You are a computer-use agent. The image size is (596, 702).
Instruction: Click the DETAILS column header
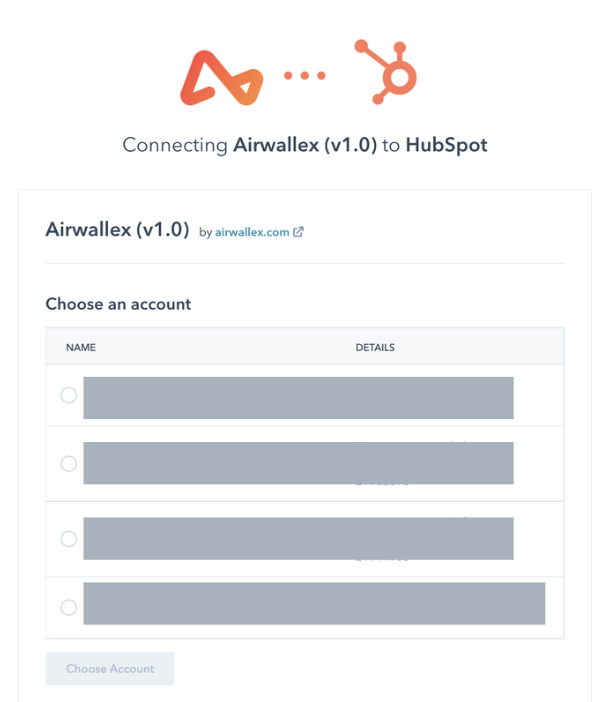click(x=375, y=347)
